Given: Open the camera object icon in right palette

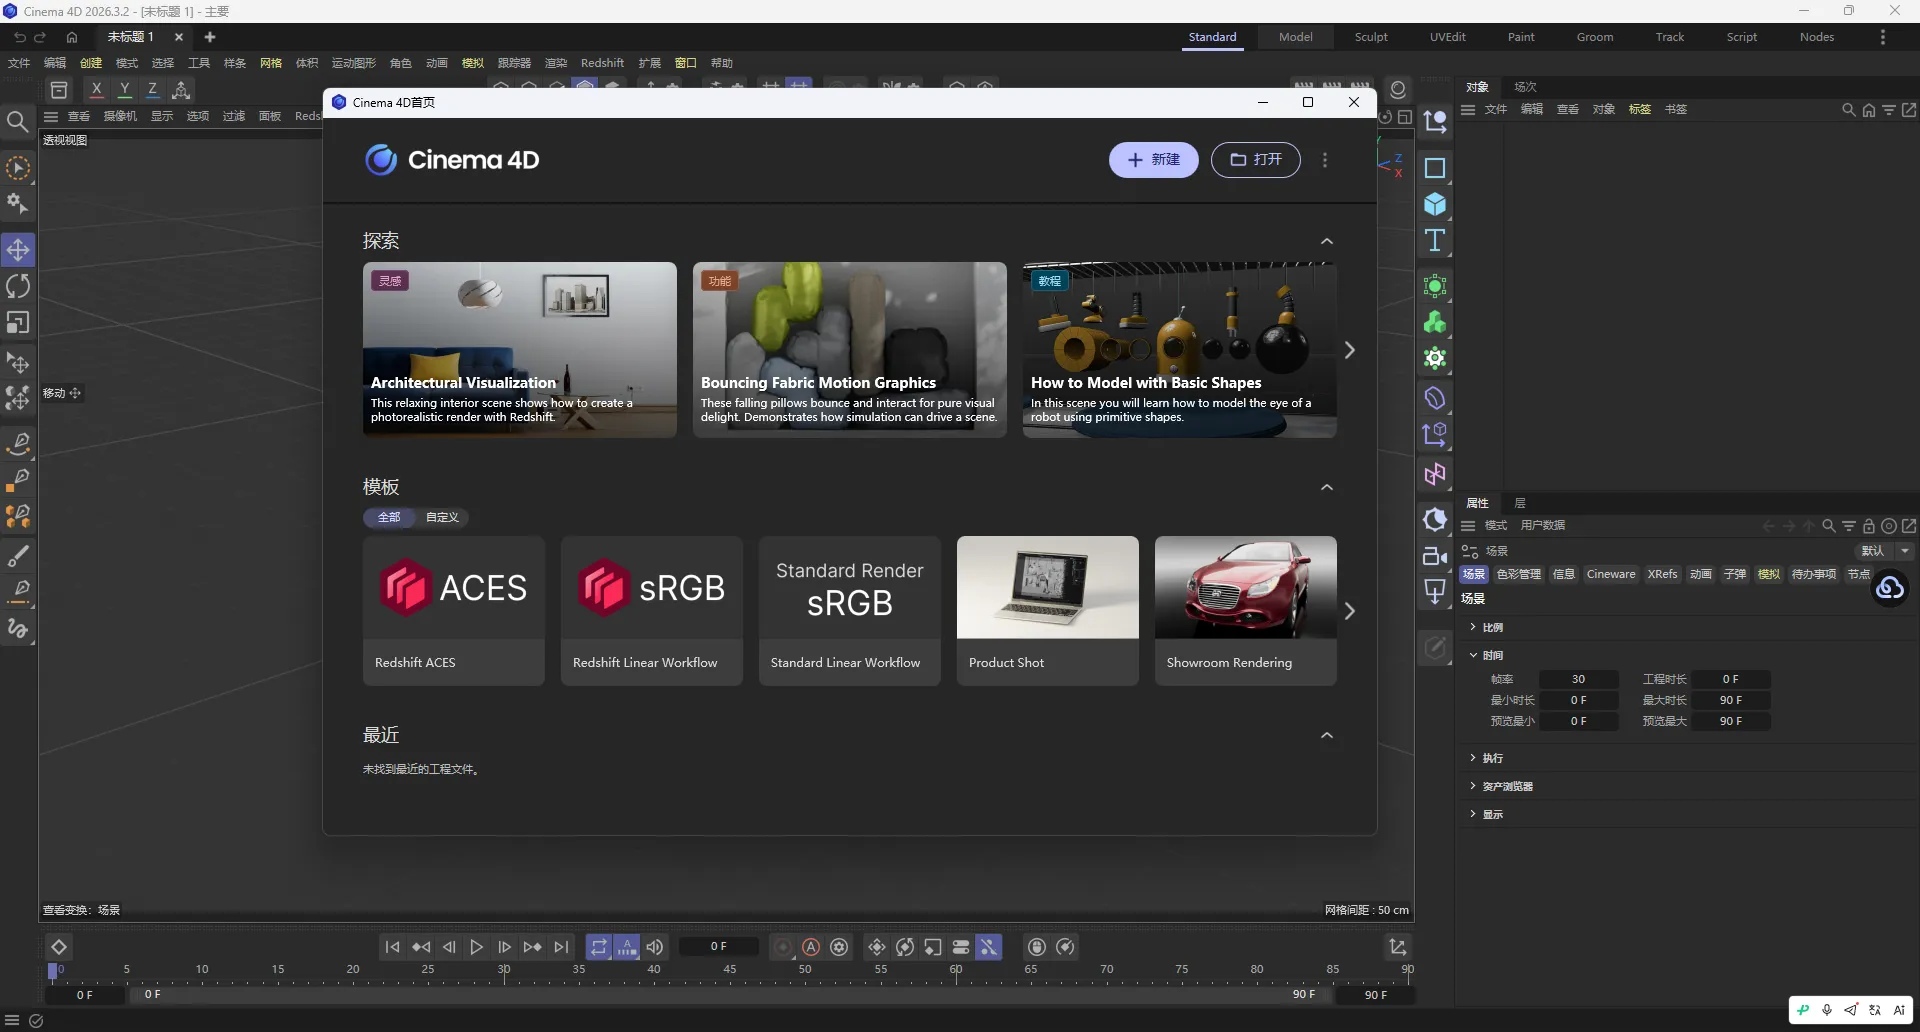Looking at the screenshot, I should [1435, 556].
